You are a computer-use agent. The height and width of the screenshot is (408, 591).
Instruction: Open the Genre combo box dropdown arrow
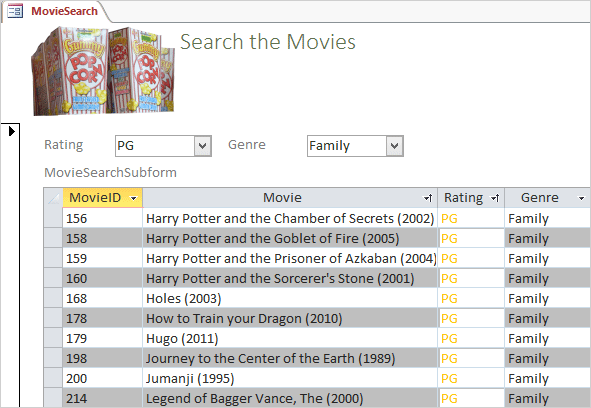click(x=394, y=146)
